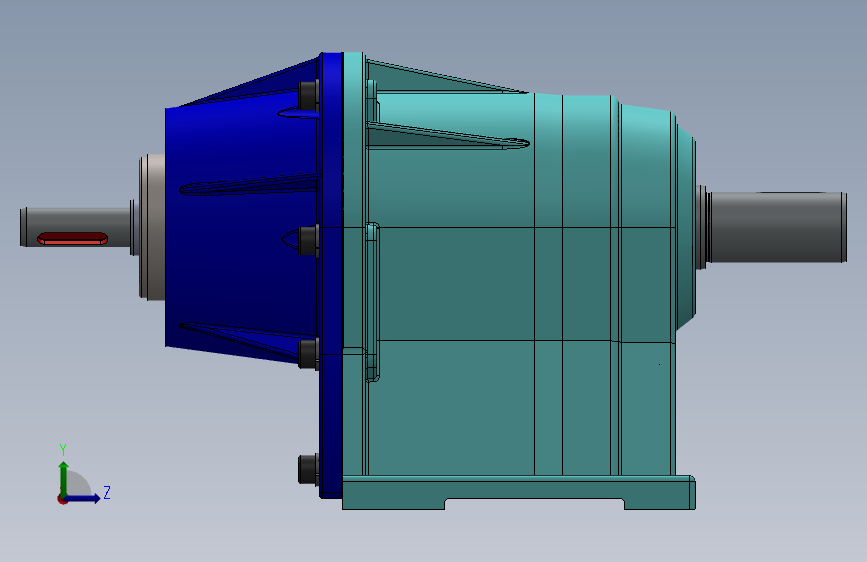Select the long diagonal rib on teal housing
Screen dimensions: 867x562
[448, 136]
